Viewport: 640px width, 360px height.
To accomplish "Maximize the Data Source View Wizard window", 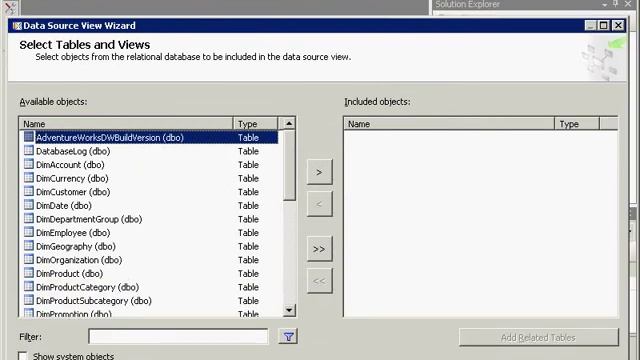I will point(604,25).
